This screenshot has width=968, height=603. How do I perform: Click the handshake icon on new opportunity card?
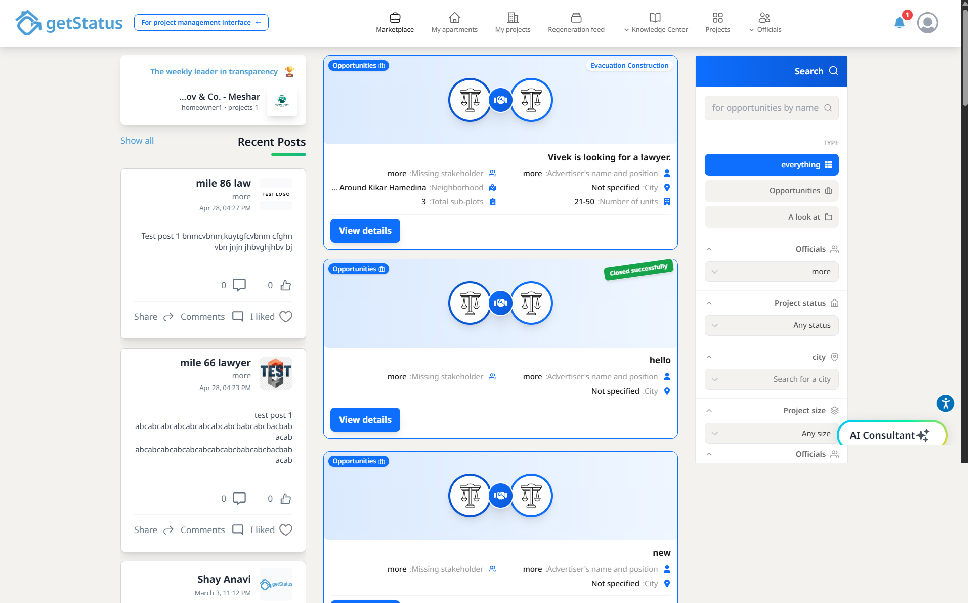tap(501, 496)
